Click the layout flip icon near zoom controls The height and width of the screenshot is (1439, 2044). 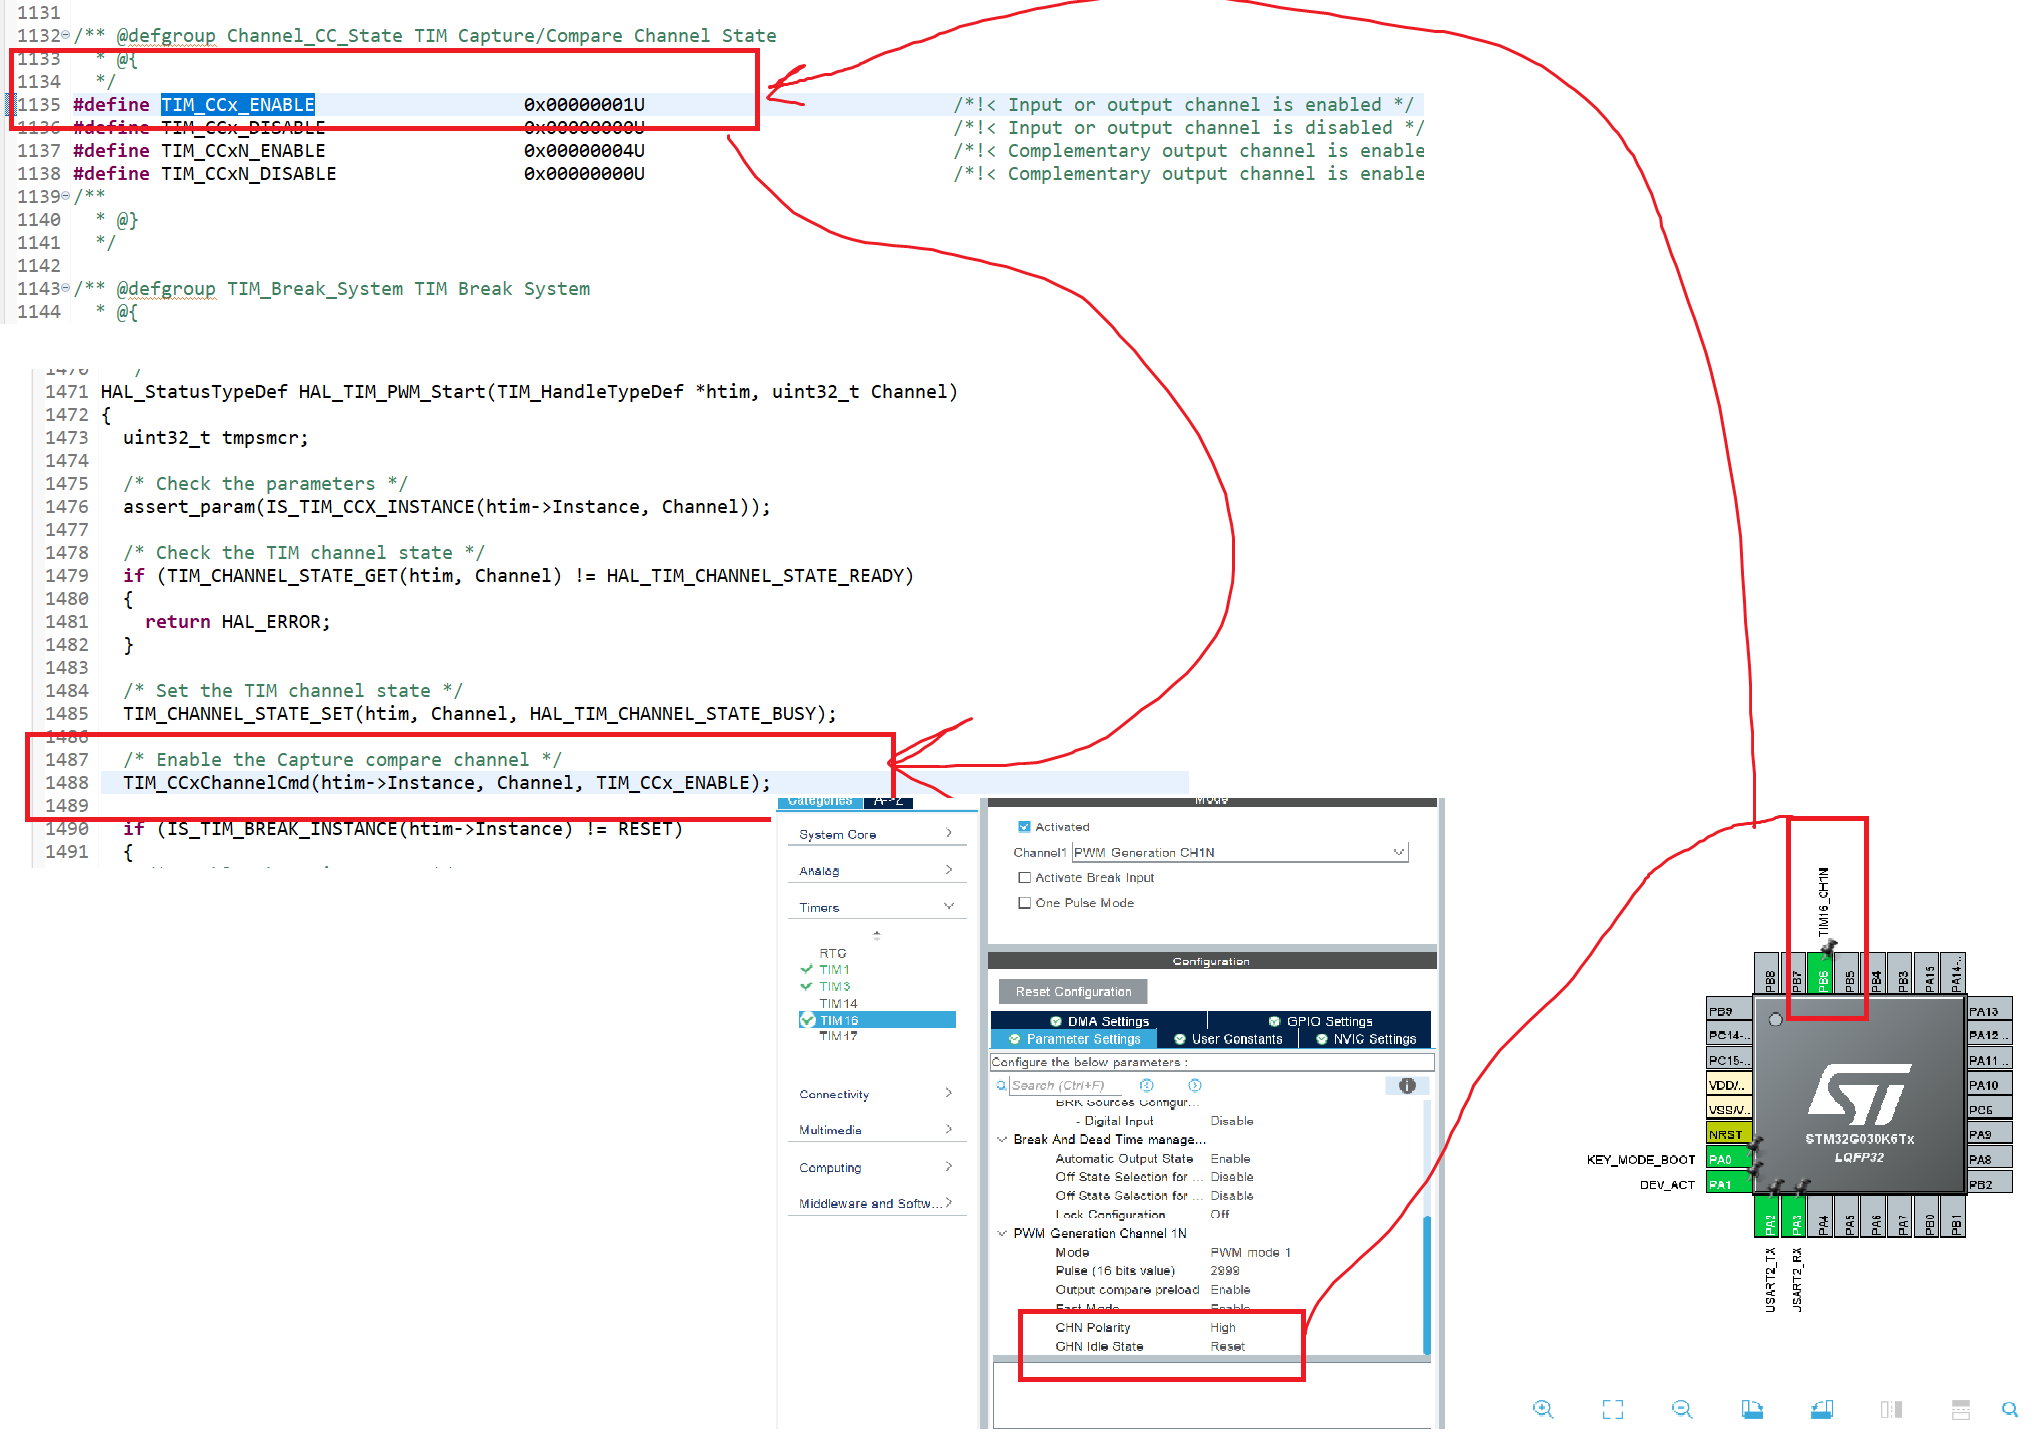click(1891, 1409)
